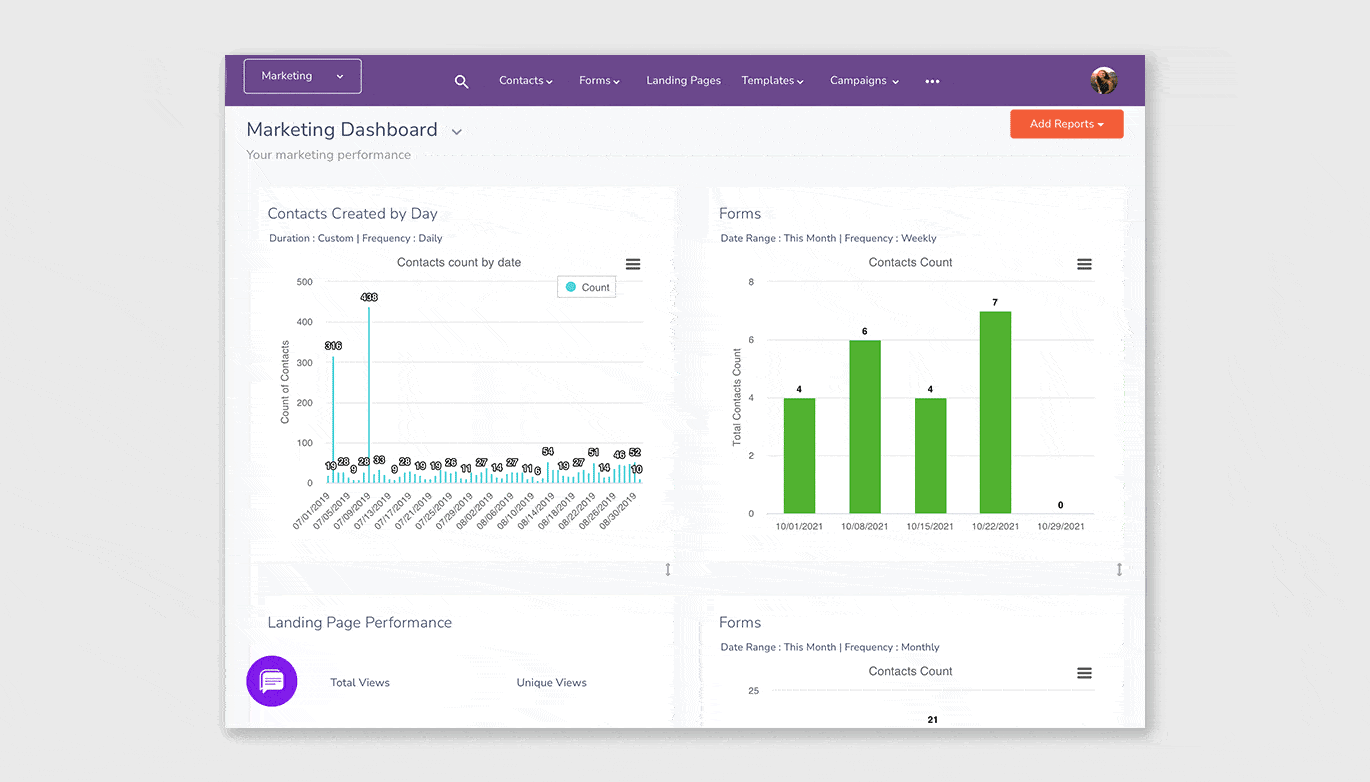
Task: Expand the Campaigns menu
Action: pyautogui.click(x=864, y=81)
